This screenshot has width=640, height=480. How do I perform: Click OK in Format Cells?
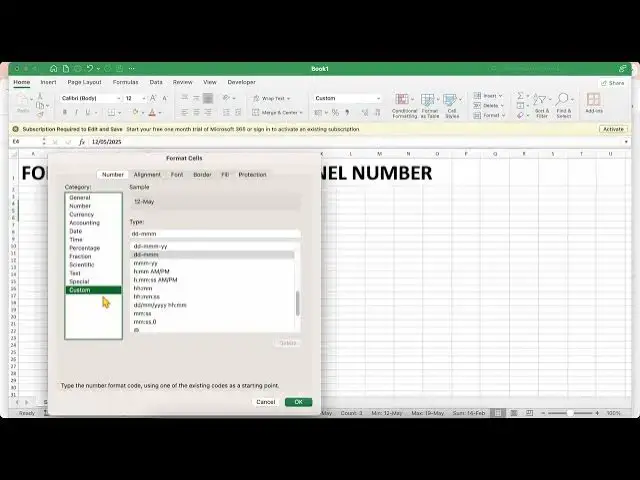pyautogui.click(x=298, y=402)
